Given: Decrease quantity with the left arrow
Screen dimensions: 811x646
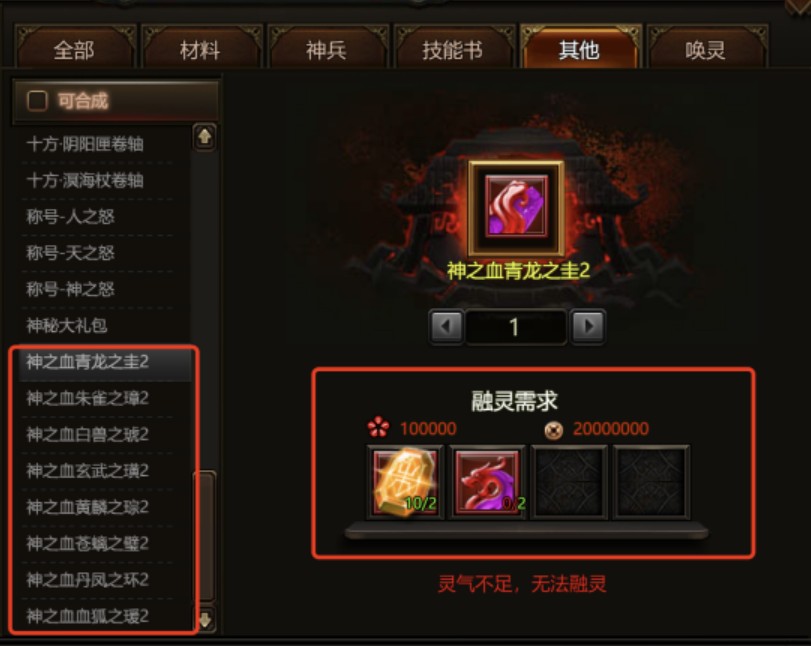Looking at the screenshot, I should pos(446,326).
